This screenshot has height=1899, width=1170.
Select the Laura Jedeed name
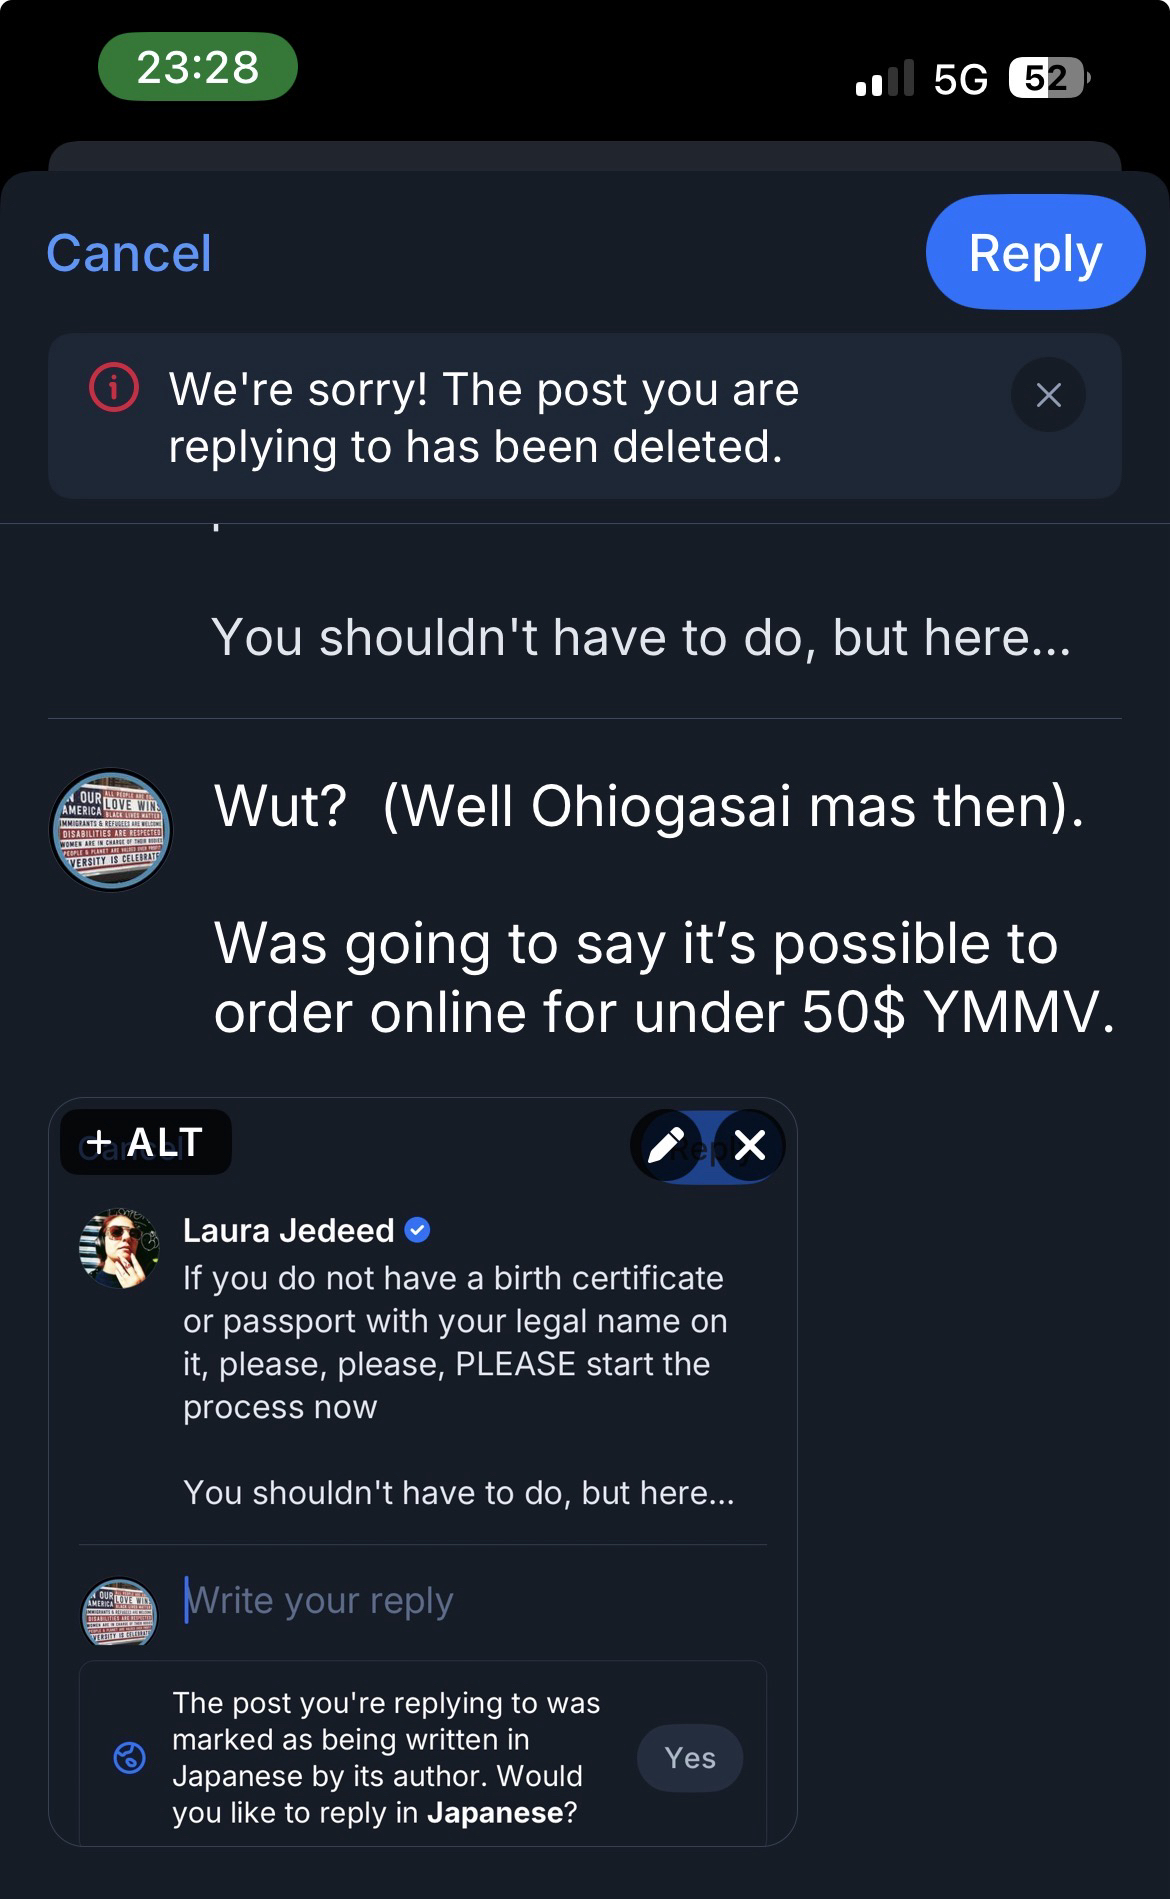click(x=288, y=1230)
